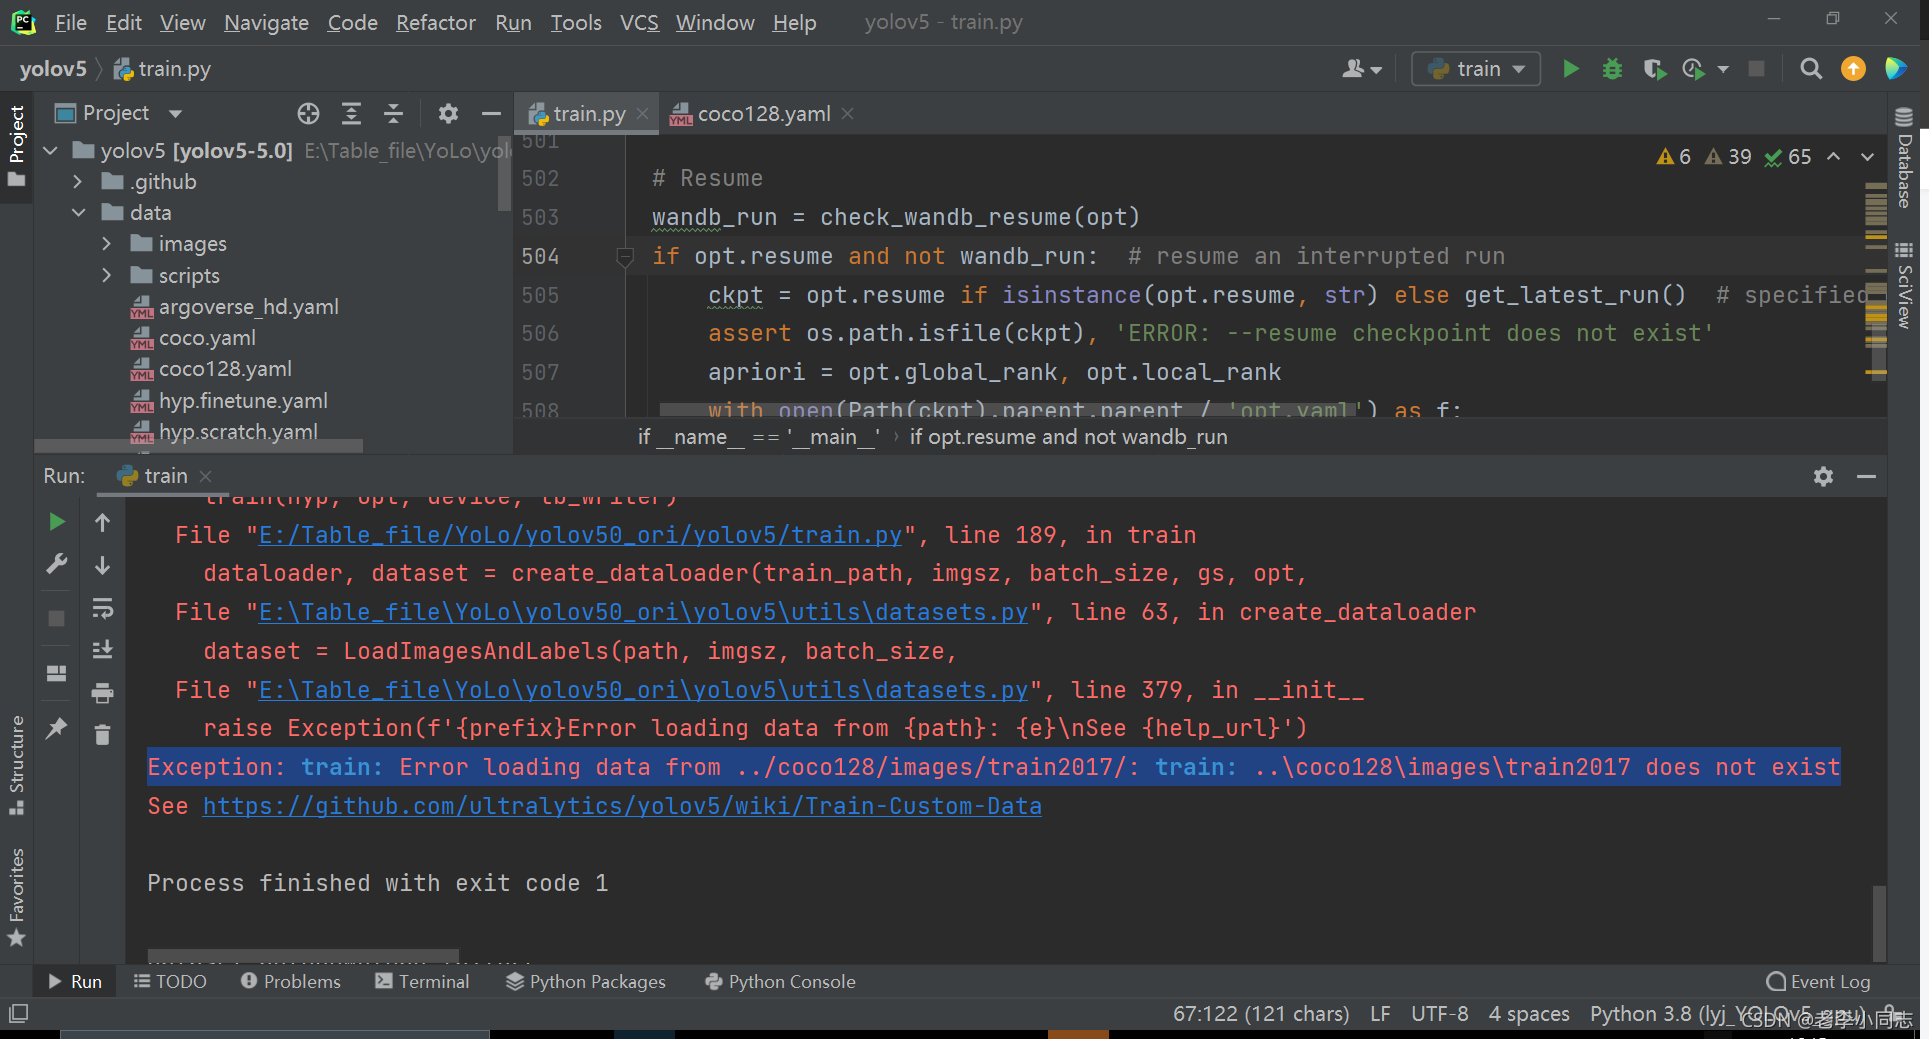Open the TODO tool window
The image size is (1929, 1039).
[170, 982]
